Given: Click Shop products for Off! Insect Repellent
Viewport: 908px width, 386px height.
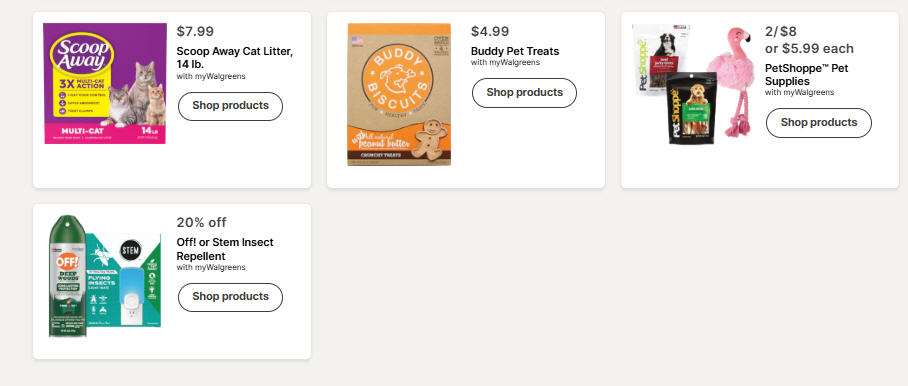Looking at the screenshot, I should [230, 297].
